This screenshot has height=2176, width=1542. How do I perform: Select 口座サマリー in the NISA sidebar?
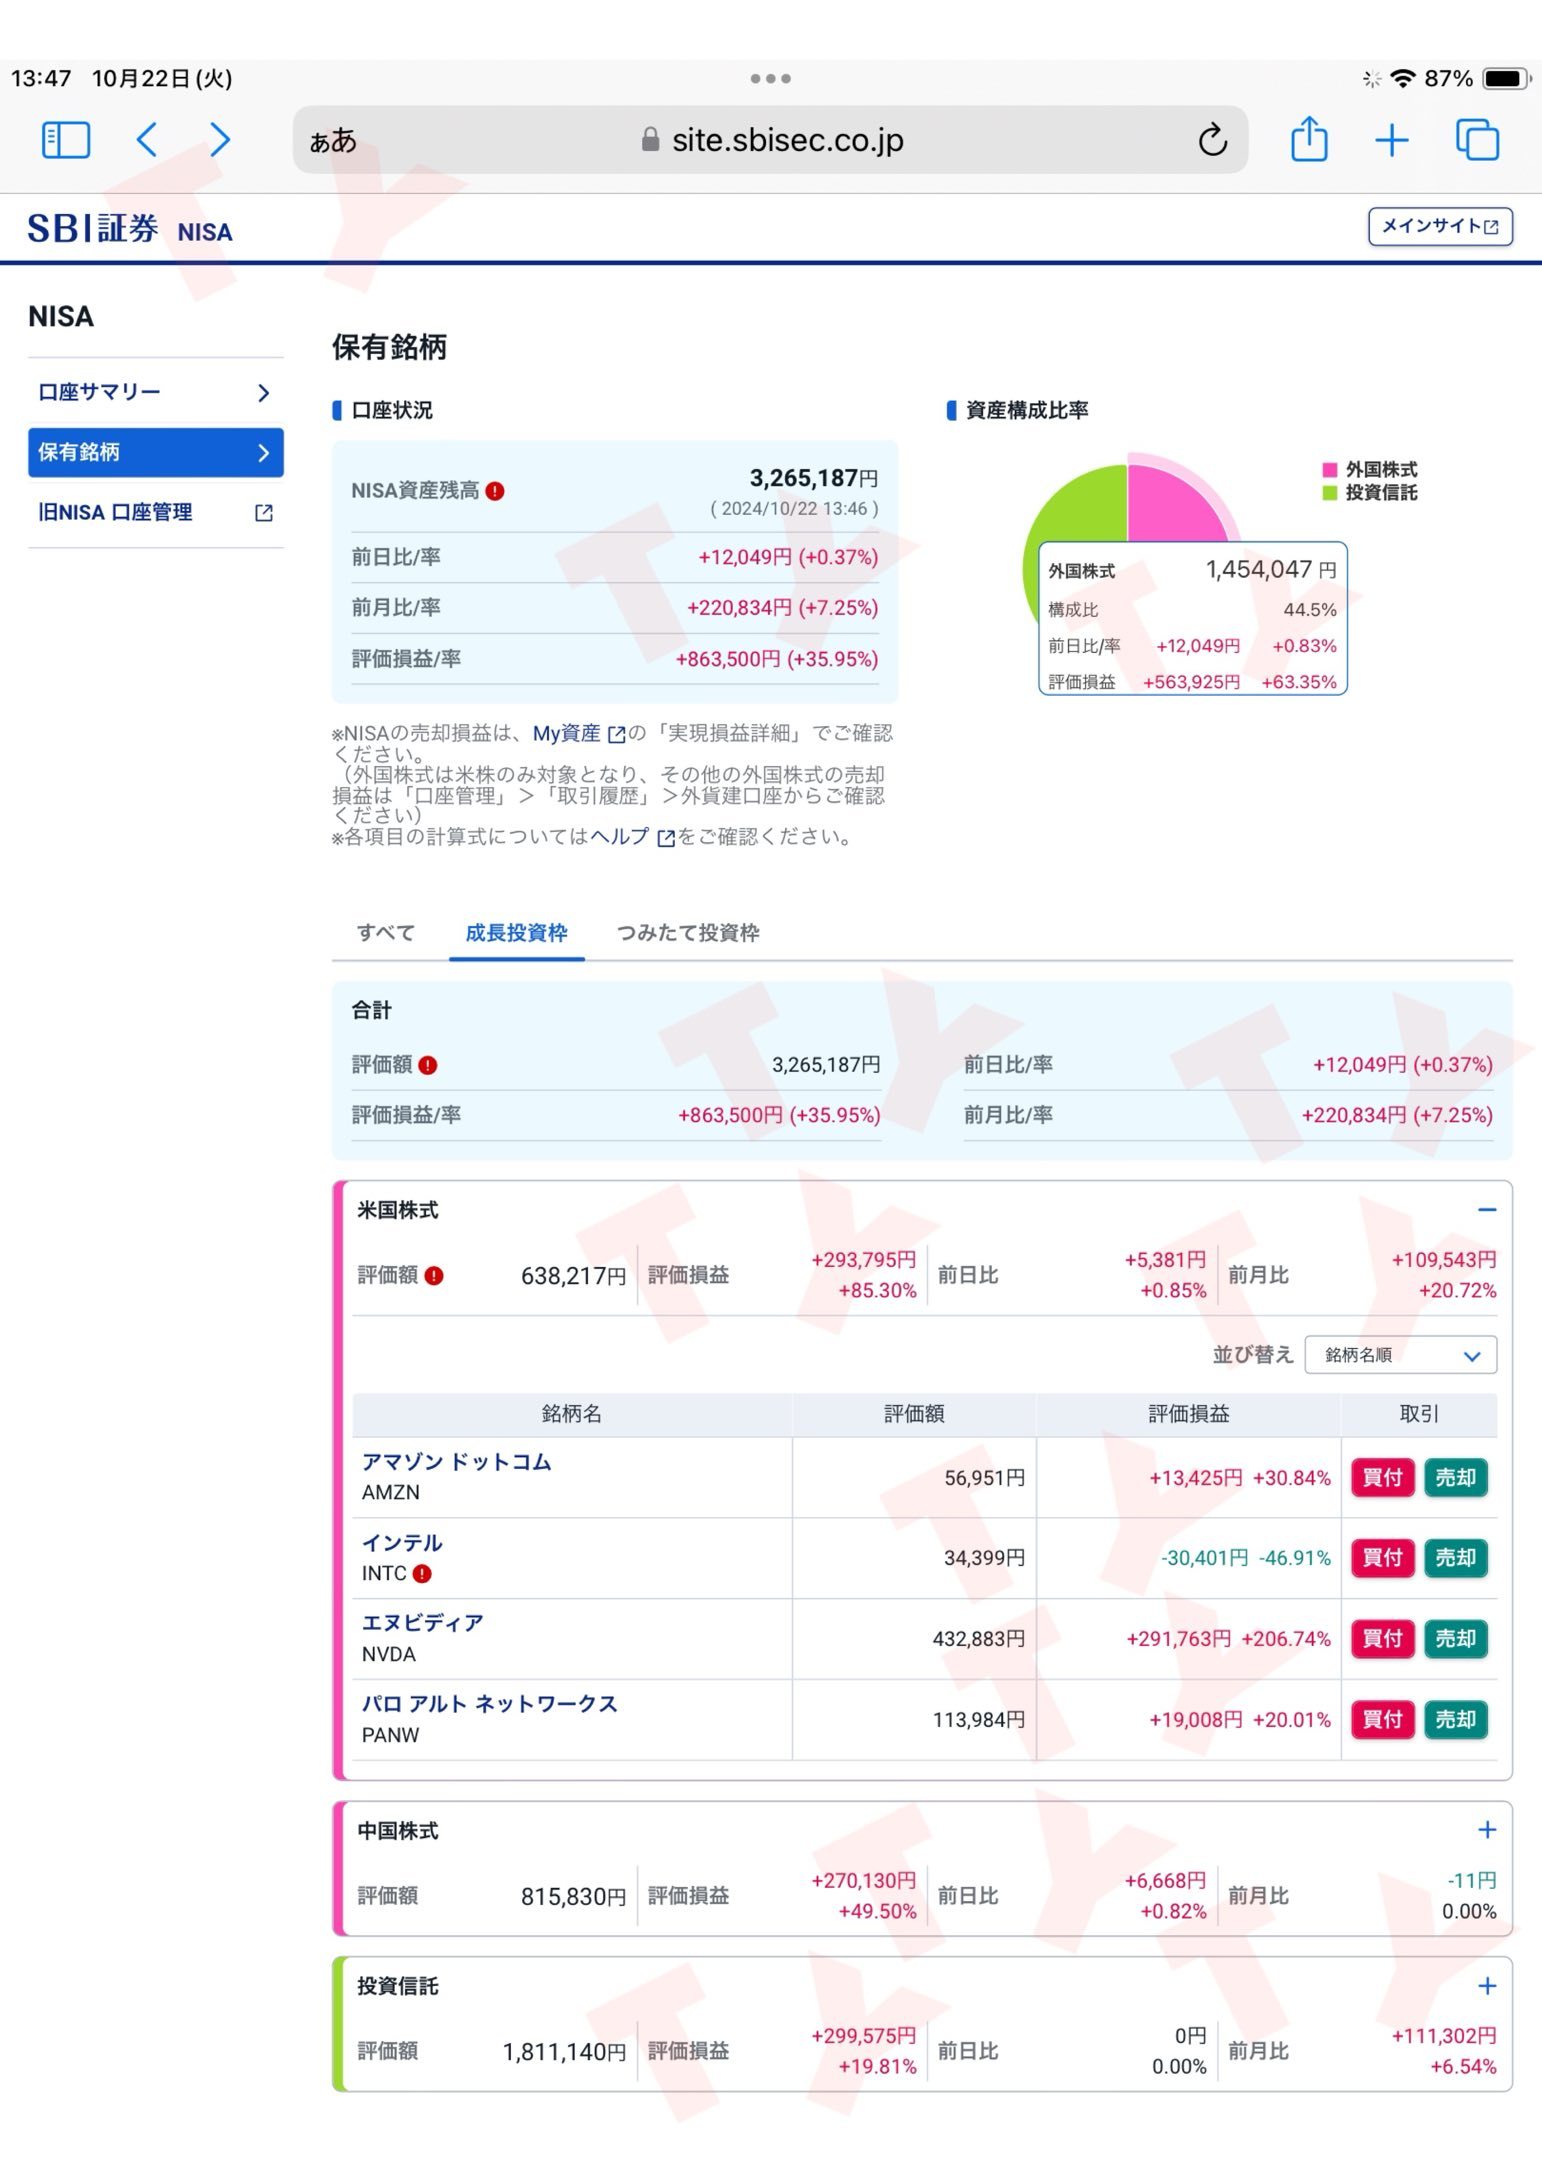coord(156,392)
